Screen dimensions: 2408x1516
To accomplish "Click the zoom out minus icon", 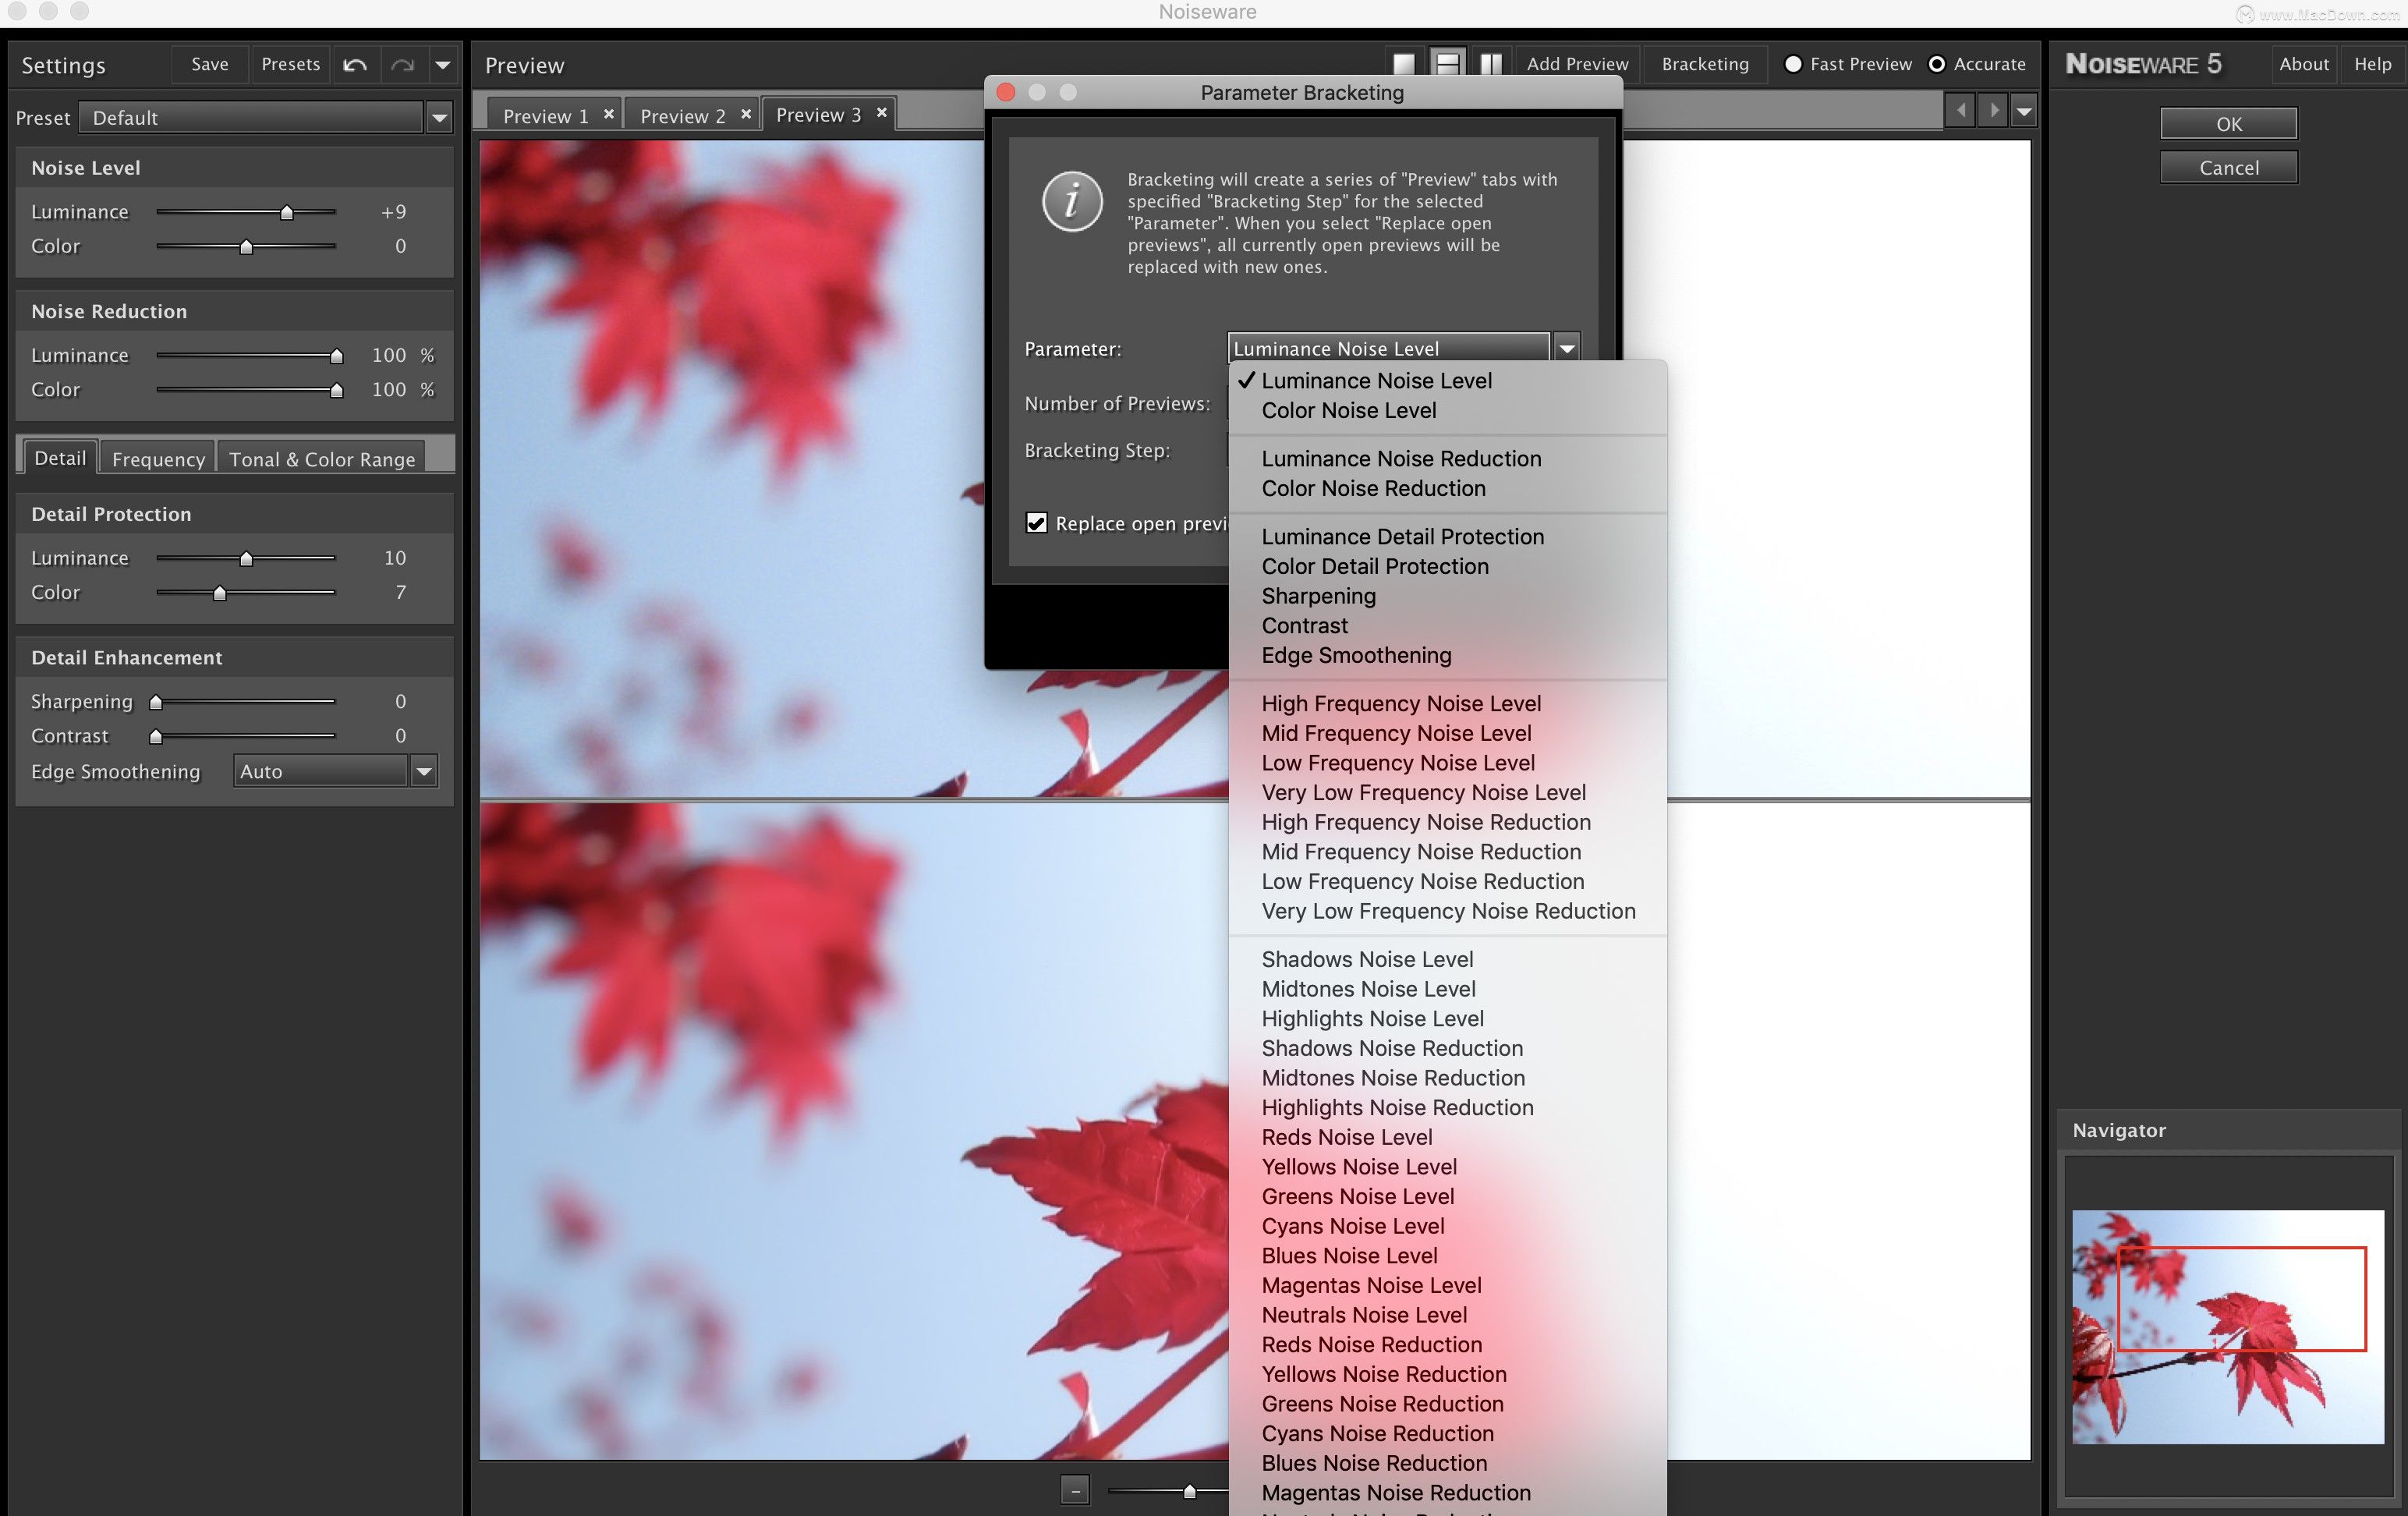I will point(1075,1490).
